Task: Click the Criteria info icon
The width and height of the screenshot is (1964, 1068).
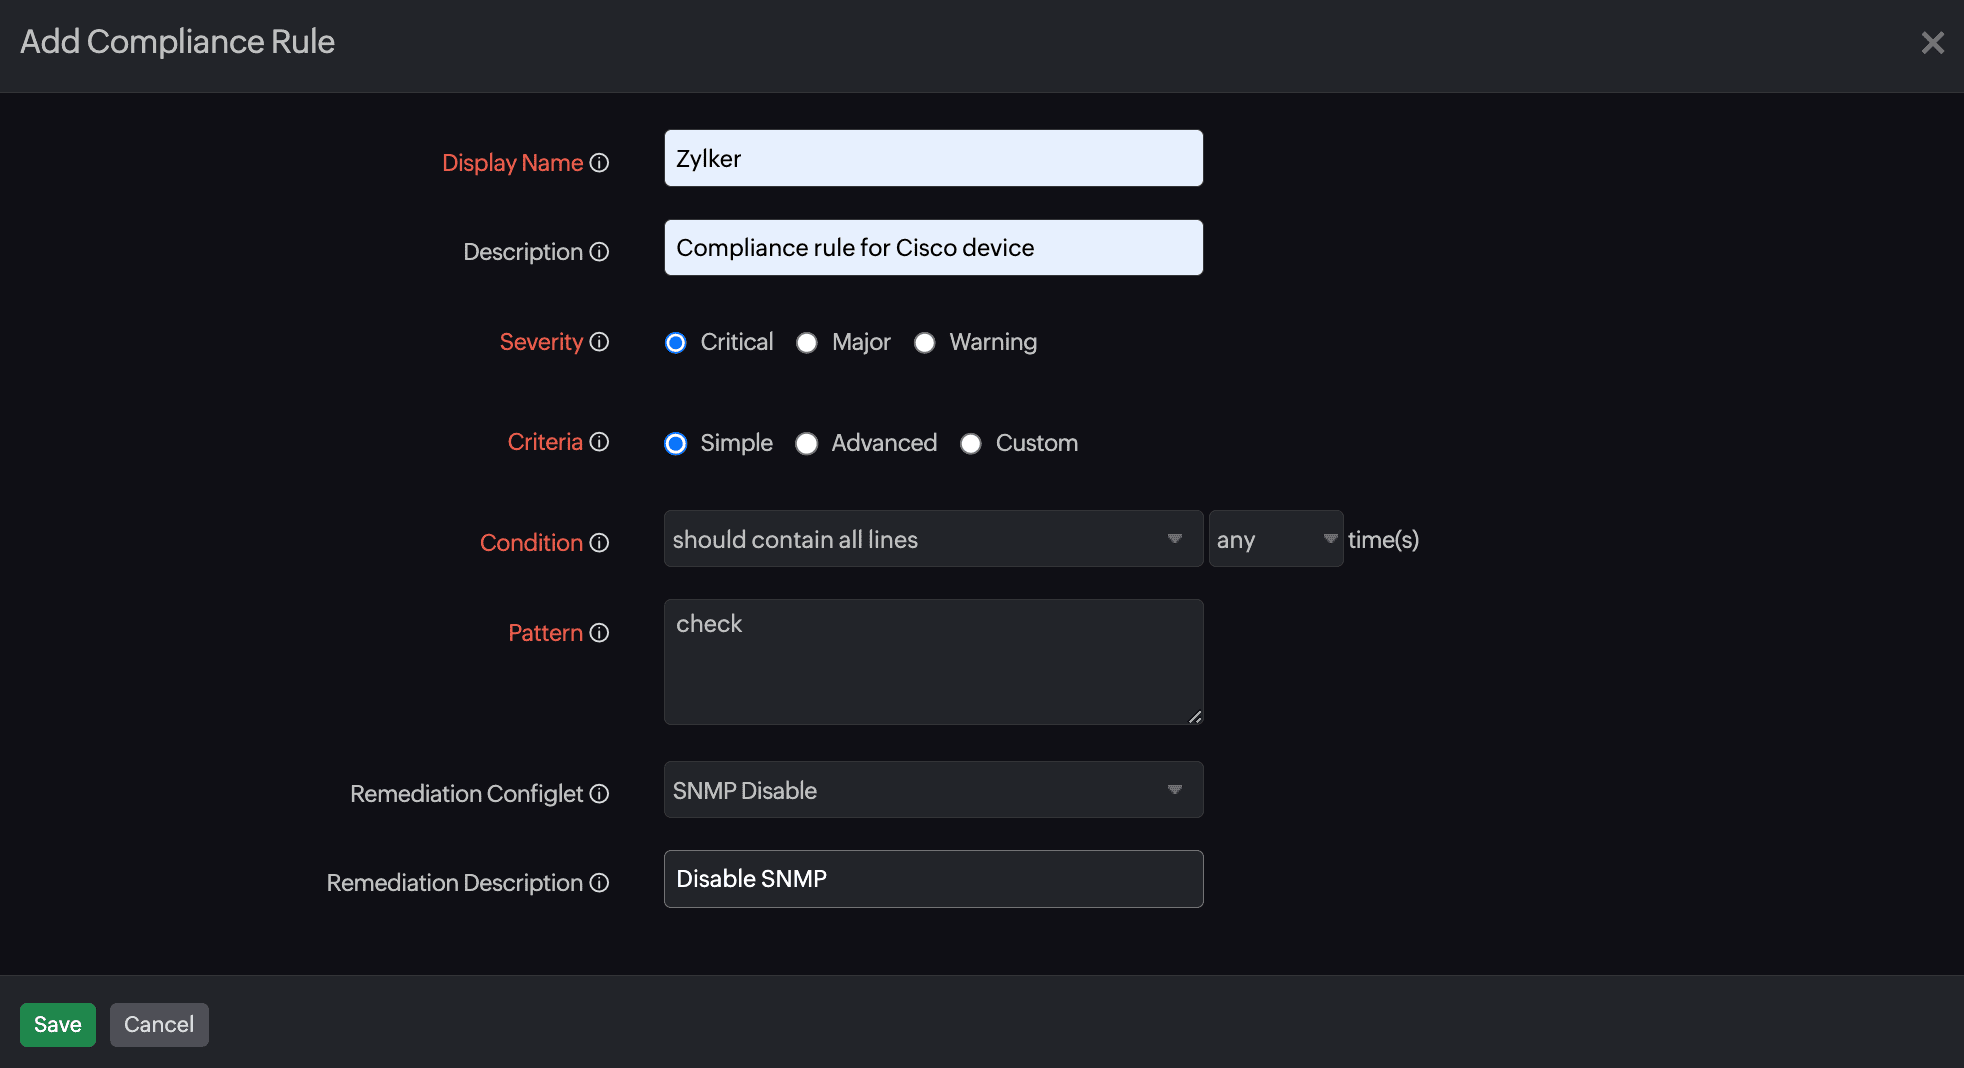Action: pos(599,442)
